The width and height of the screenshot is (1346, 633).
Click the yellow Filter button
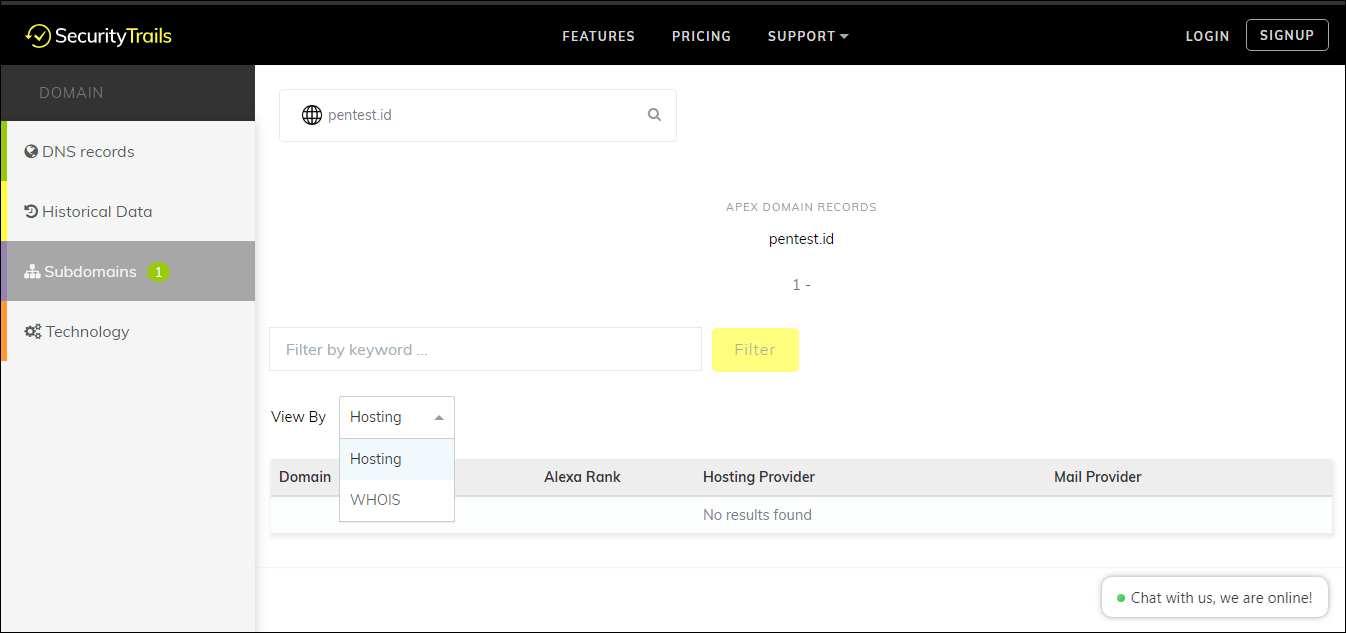(755, 350)
